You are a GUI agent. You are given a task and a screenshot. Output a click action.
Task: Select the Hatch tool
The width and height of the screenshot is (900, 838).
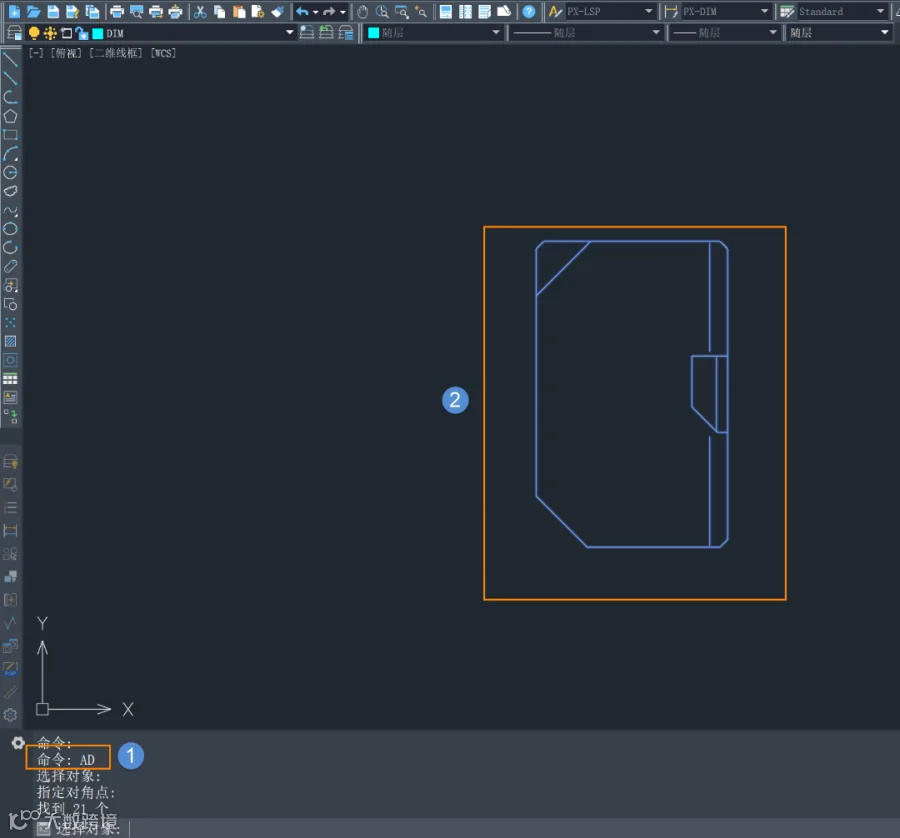coord(10,341)
